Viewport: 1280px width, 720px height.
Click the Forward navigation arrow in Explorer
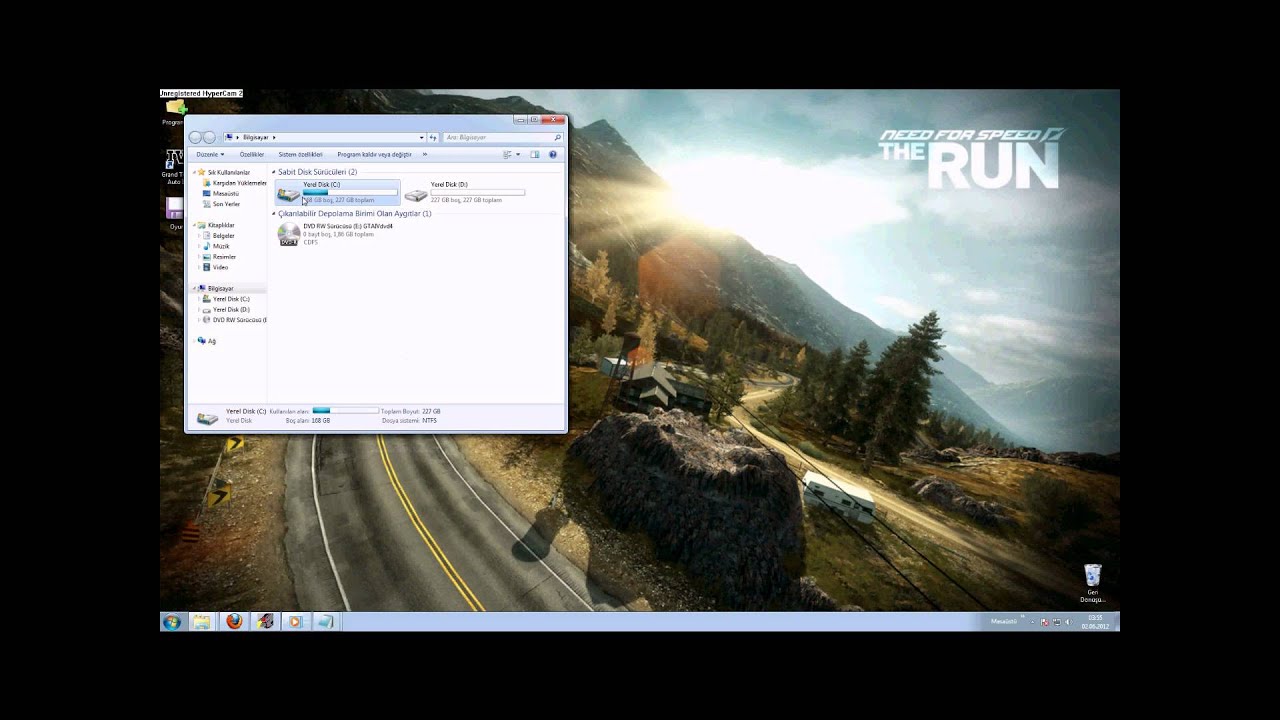point(209,137)
